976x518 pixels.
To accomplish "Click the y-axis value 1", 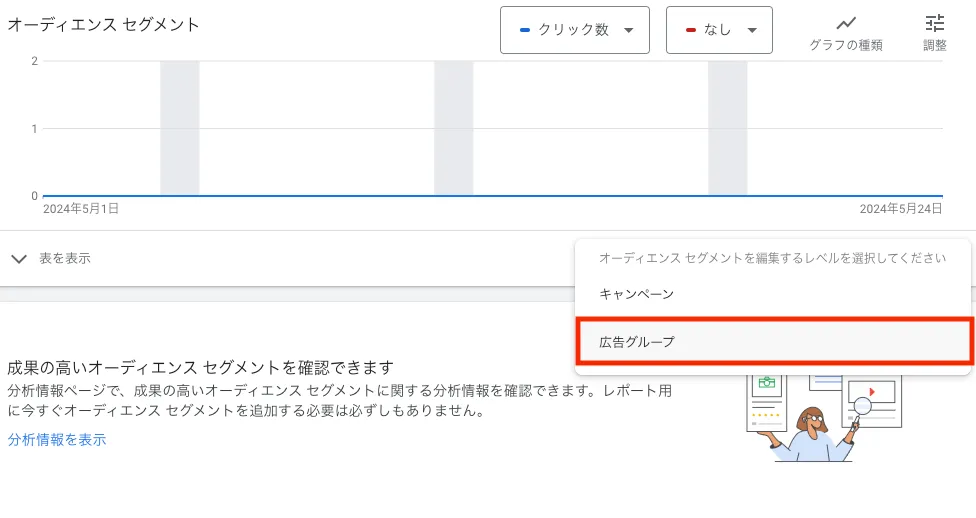I will point(35,129).
